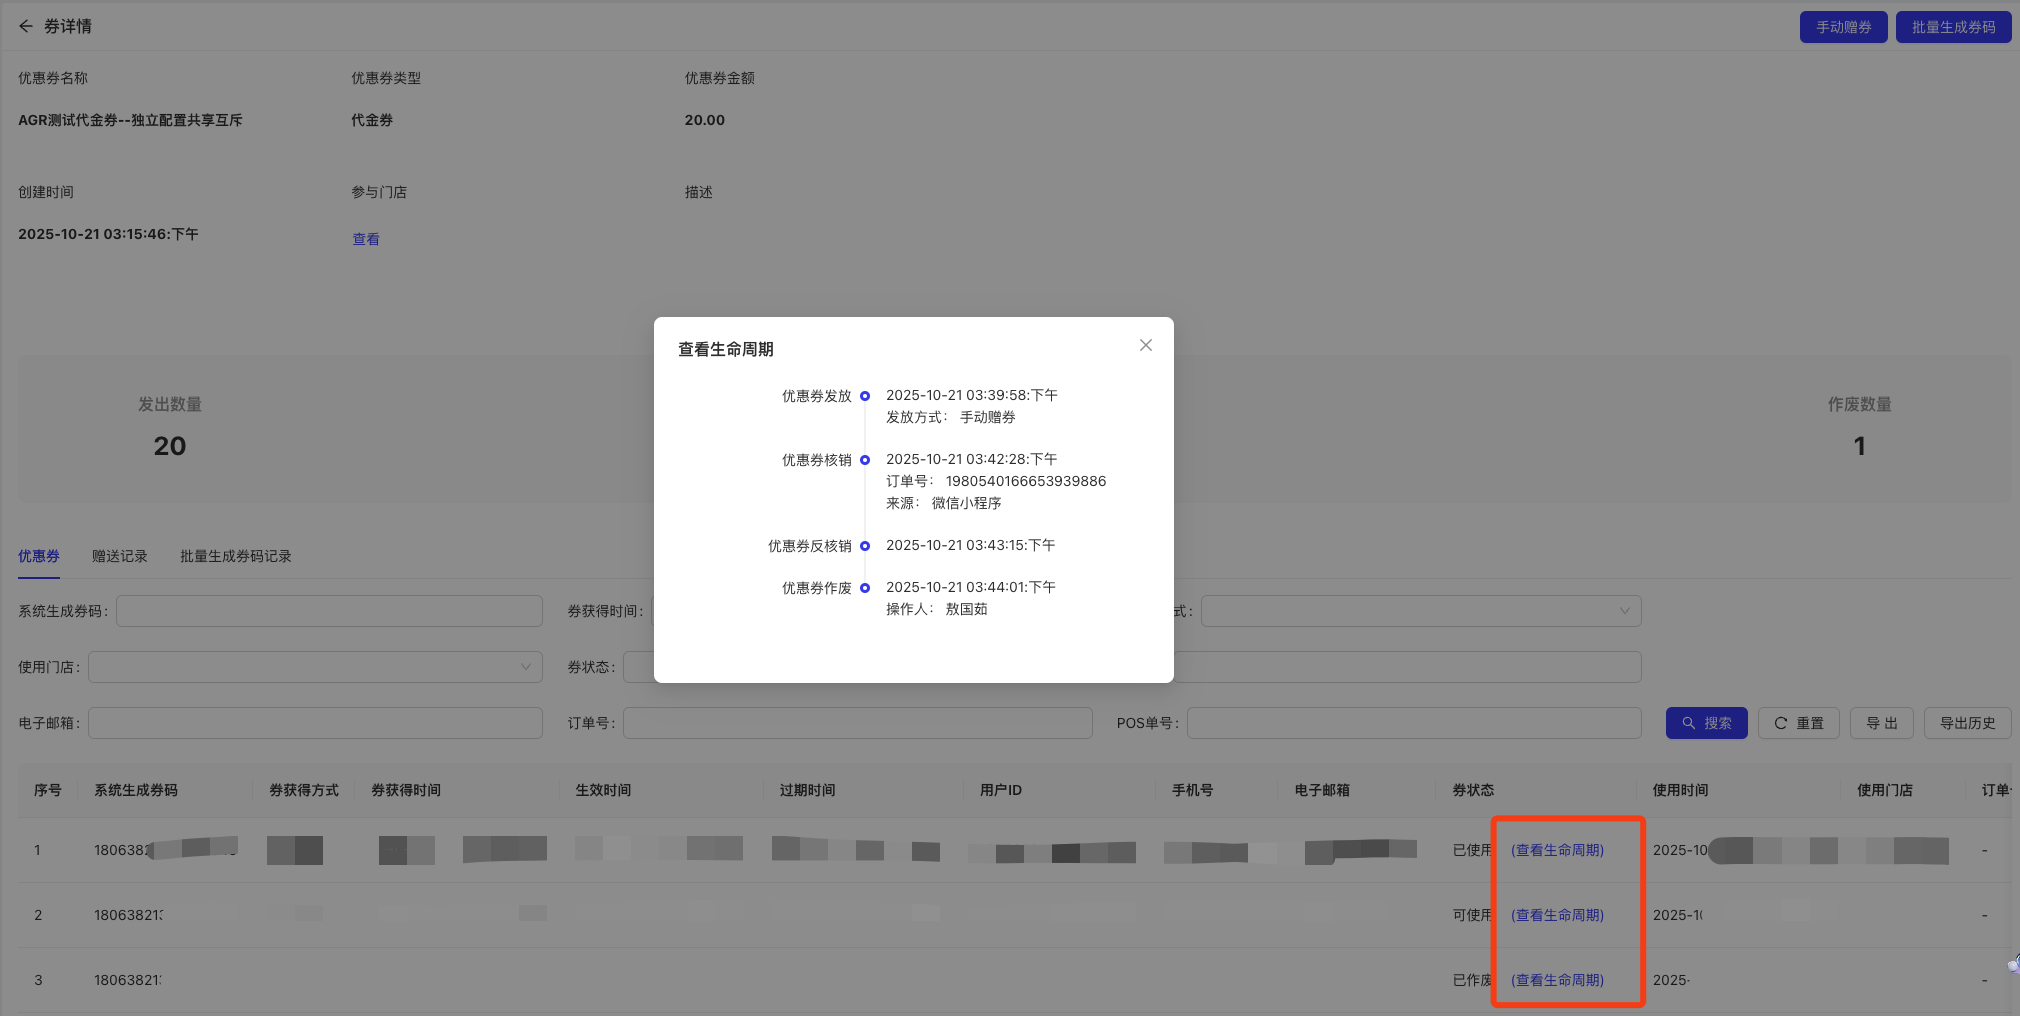
Task: Click the 导出 export button
Action: (1881, 723)
